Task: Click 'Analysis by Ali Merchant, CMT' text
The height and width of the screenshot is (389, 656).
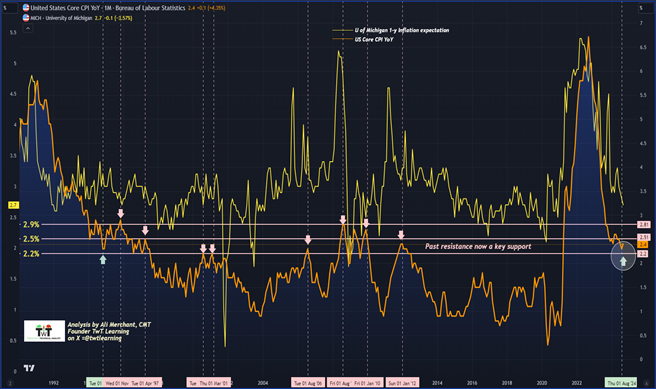Action: [109, 325]
